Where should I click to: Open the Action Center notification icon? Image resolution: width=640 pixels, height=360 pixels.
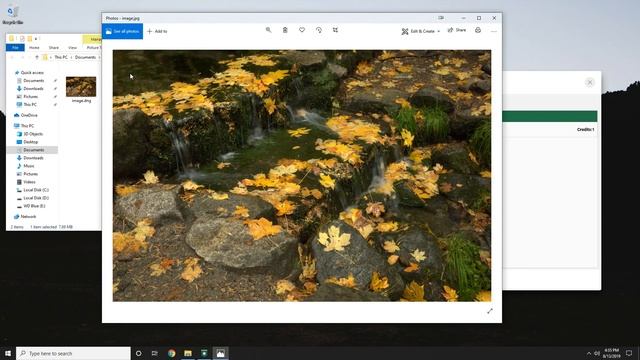[x=629, y=353]
